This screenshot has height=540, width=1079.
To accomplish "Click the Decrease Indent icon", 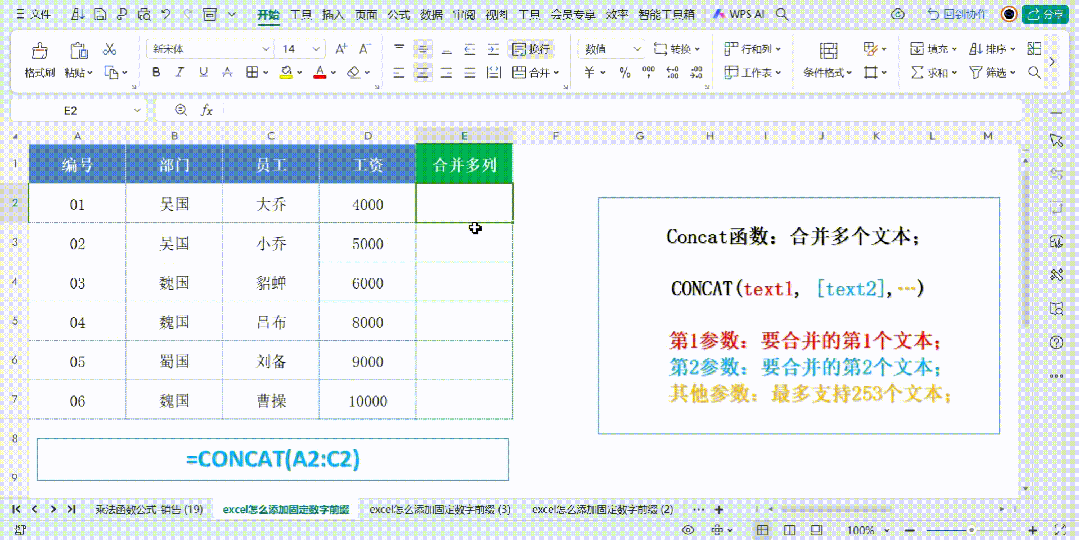I will click(x=470, y=50).
